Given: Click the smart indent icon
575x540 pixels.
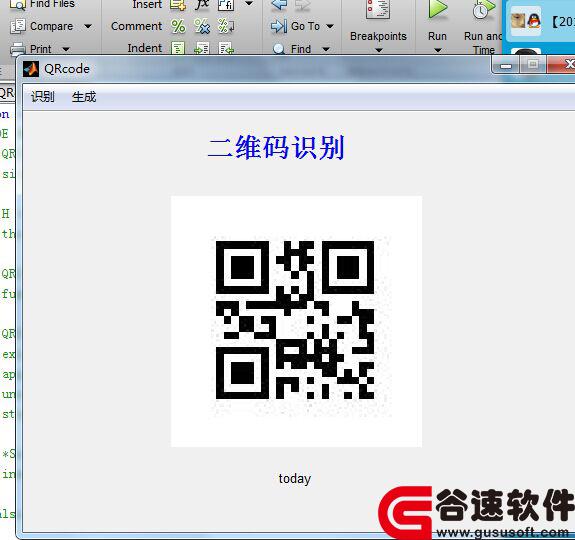Looking at the screenshot, I should (x=178, y=48).
